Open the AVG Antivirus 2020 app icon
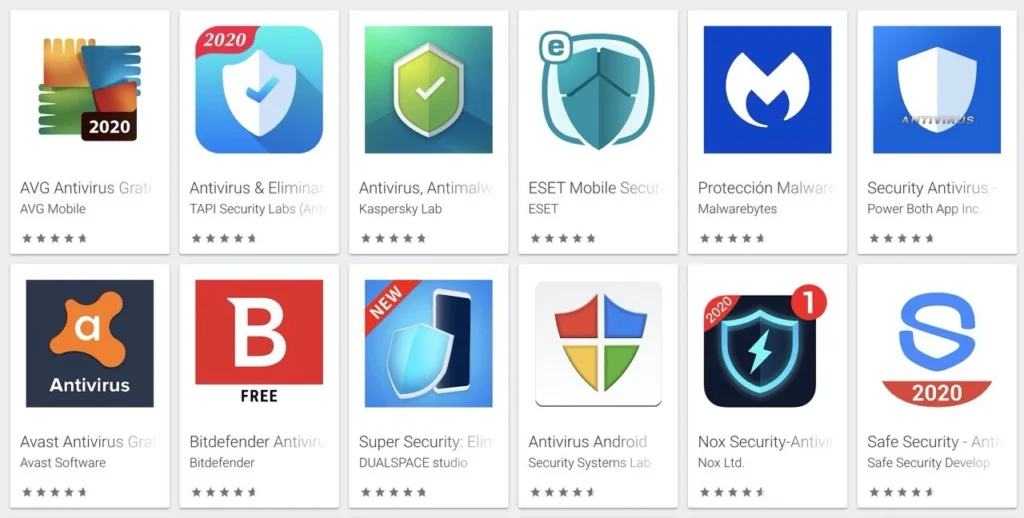 click(89, 89)
